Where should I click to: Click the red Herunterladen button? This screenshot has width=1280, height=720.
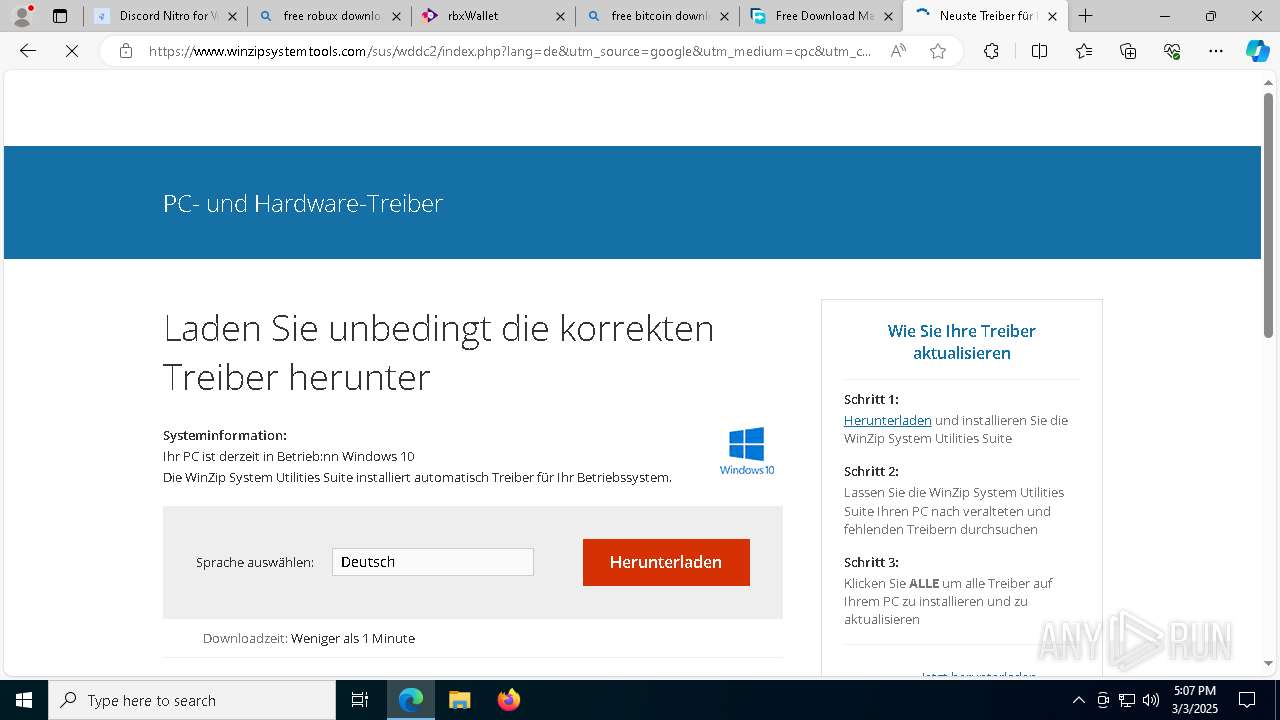pyautogui.click(x=666, y=562)
